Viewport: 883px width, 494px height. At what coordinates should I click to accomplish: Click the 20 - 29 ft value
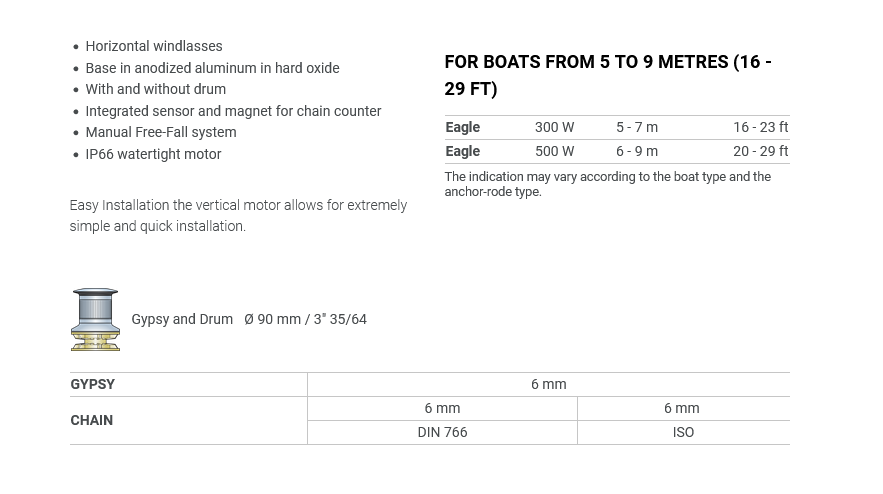(x=760, y=151)
